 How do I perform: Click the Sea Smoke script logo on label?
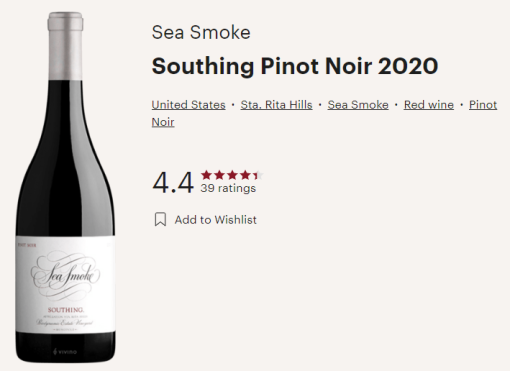(66, 275)
